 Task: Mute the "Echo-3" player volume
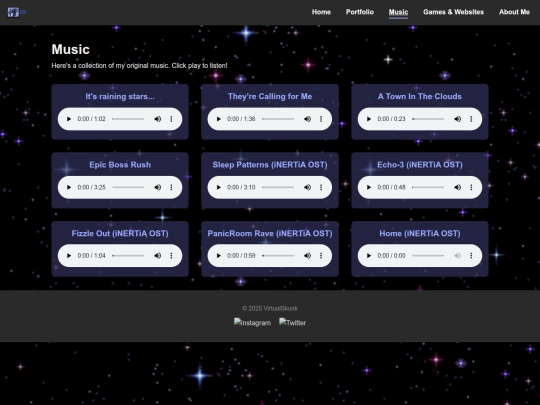click(x=458, y=187)
